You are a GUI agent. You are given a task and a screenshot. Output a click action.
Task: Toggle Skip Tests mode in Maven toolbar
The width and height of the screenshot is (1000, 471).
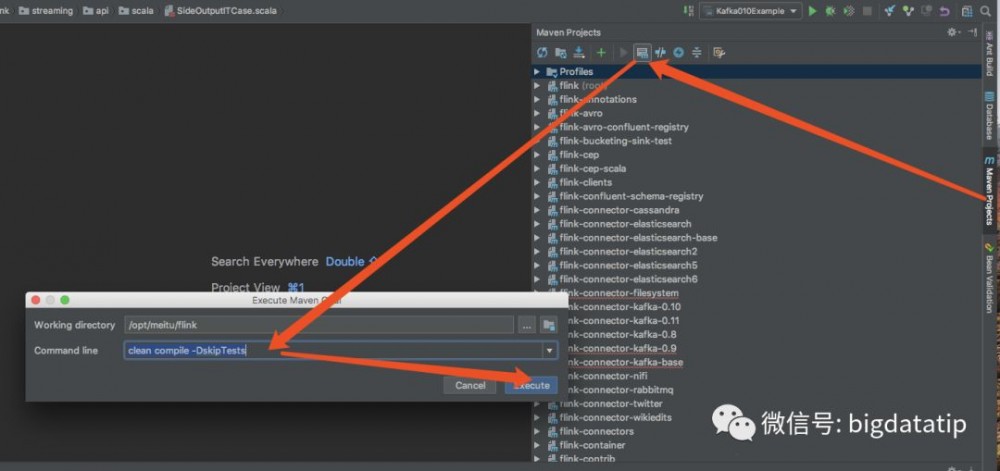679,53
